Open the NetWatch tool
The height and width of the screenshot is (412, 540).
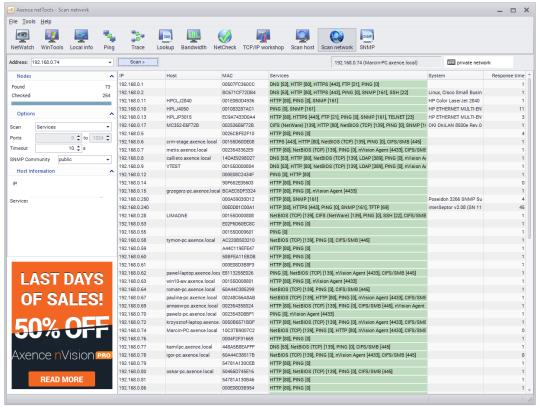coord(22,40)
